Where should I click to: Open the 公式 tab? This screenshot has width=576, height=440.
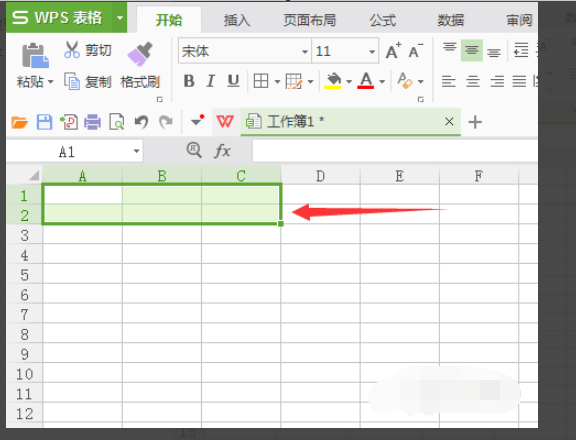(383, 20)
